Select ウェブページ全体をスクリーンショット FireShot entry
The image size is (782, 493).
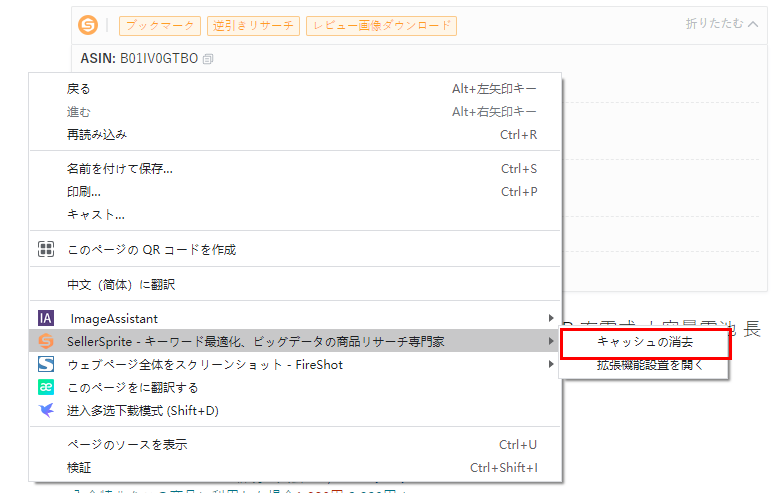(295, 364)
